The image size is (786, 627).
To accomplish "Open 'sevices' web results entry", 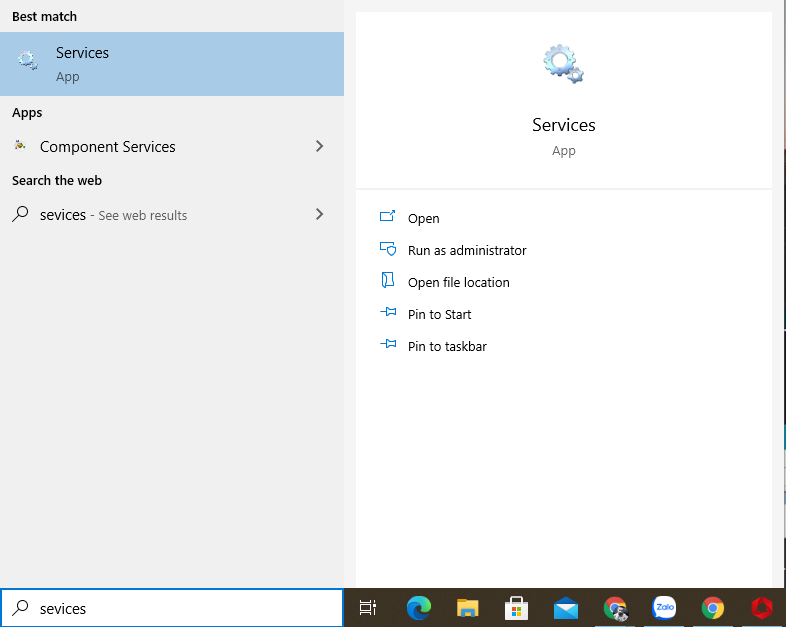I will point(172,215).
